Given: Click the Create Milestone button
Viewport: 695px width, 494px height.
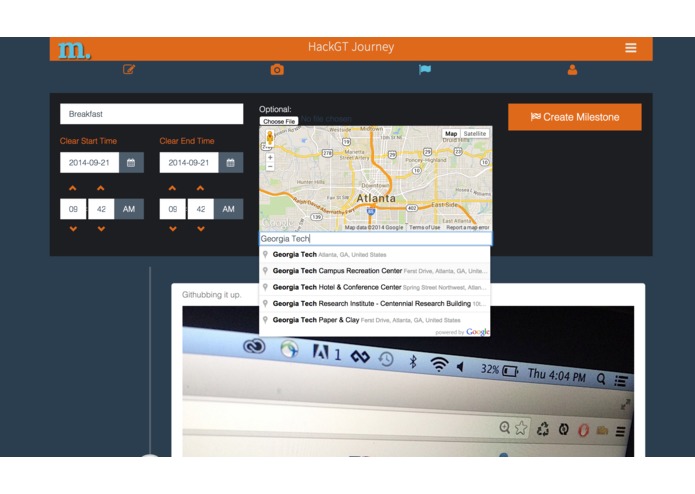Looking at the screenshot, I should coord(574,117).
